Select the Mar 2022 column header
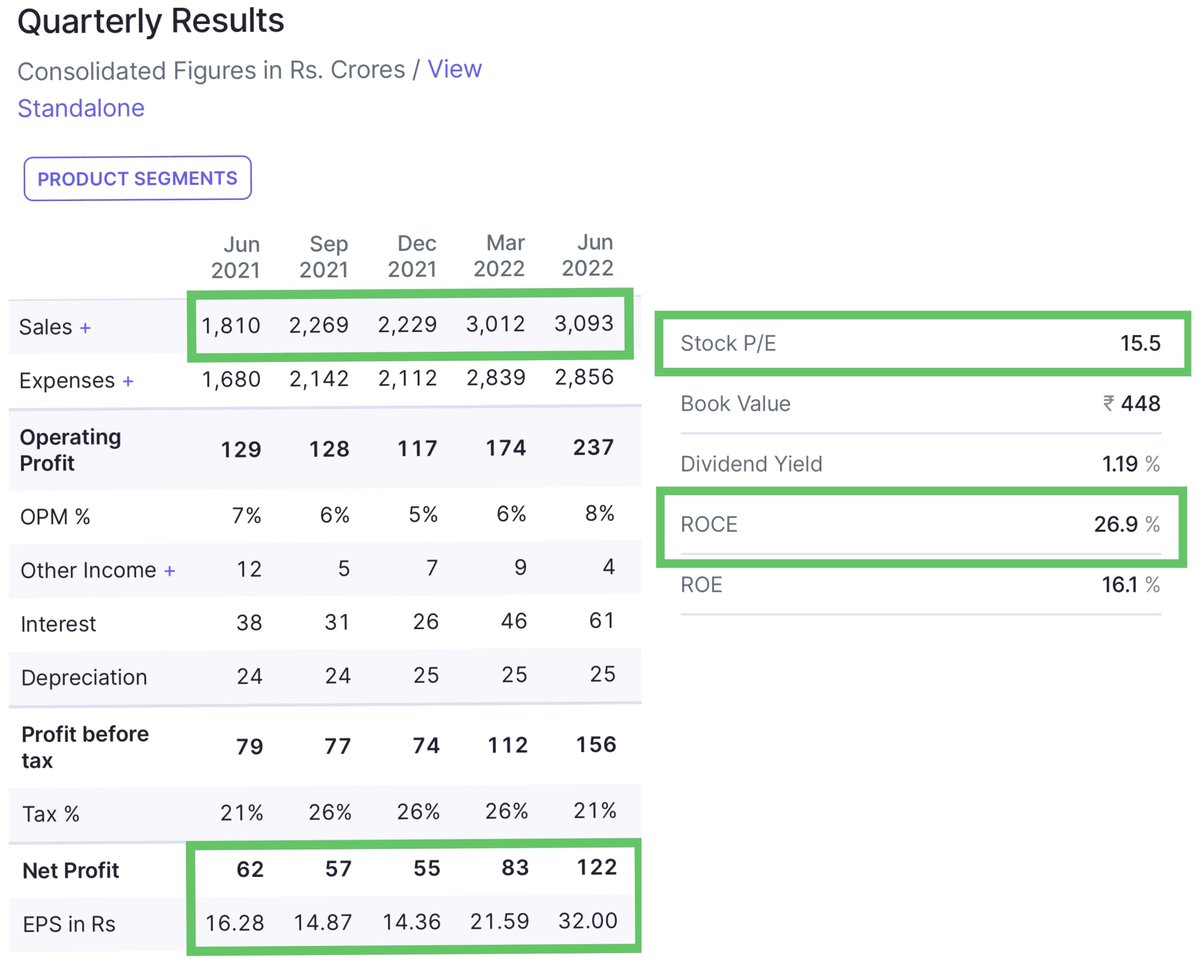The height and width of the screenshot is (970, 1200). pos(501,255)
